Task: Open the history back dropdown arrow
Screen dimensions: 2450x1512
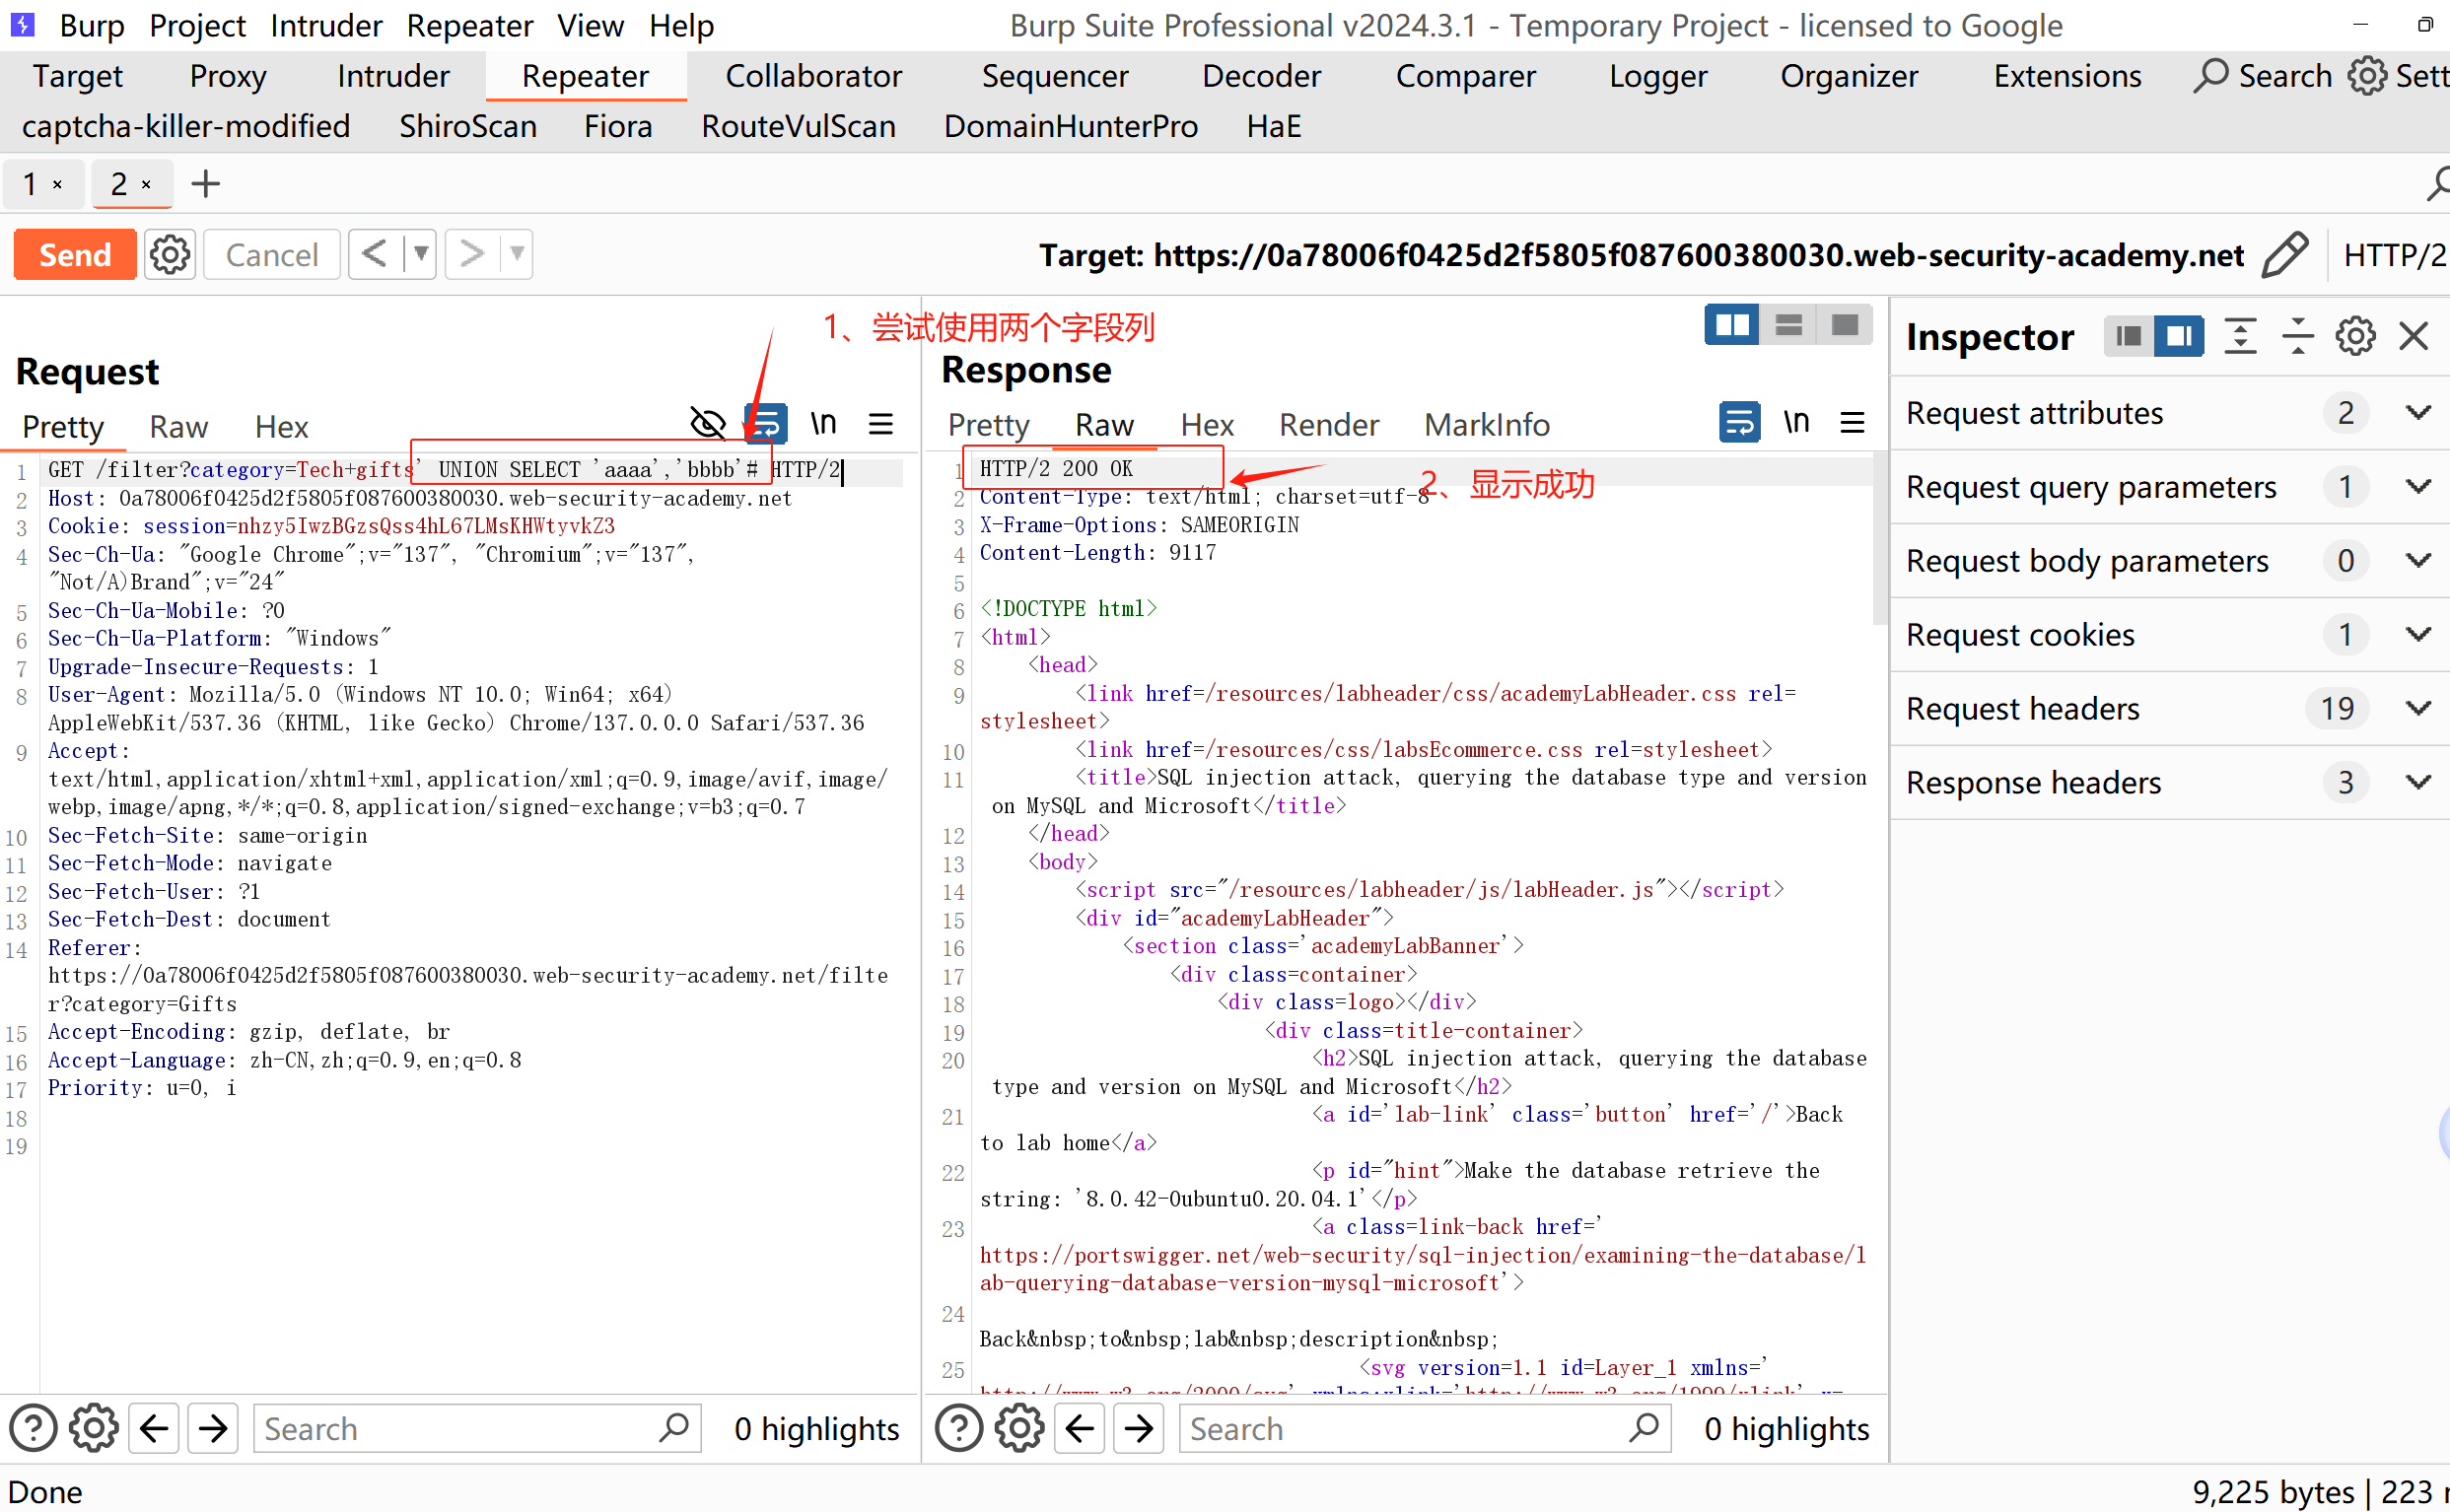Action: 421,254
